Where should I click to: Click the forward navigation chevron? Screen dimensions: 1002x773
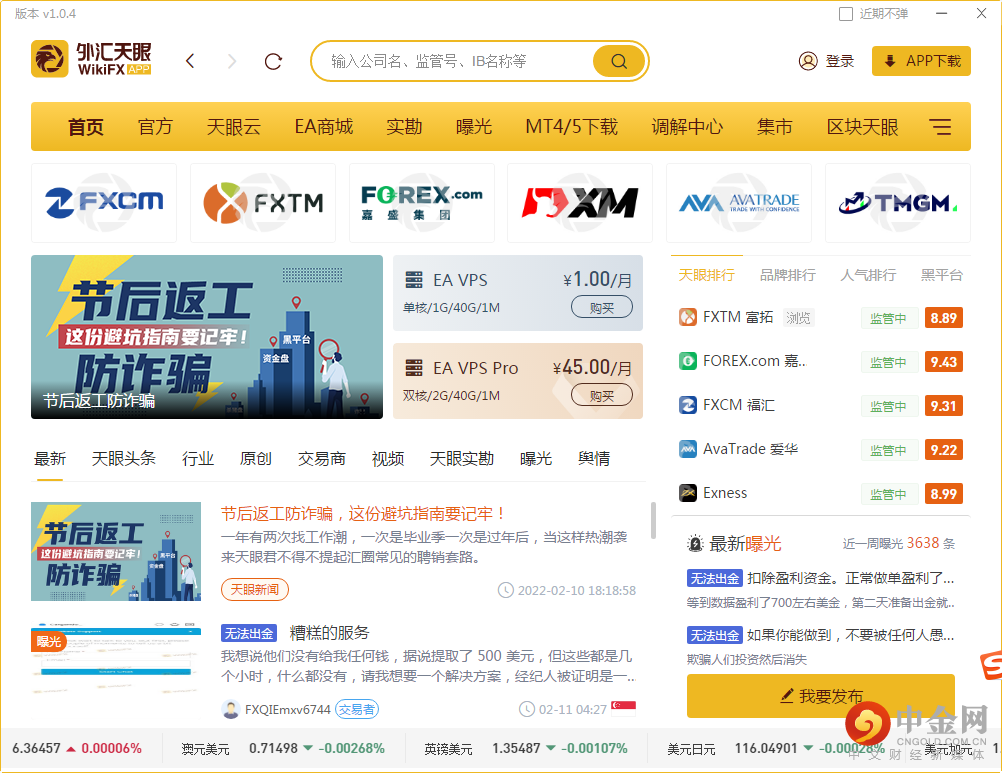click(232, 61)
